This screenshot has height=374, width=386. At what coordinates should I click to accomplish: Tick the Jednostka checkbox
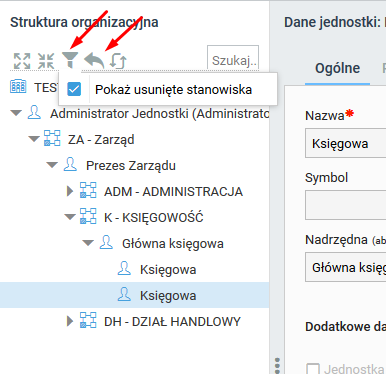tap(313, 369)
